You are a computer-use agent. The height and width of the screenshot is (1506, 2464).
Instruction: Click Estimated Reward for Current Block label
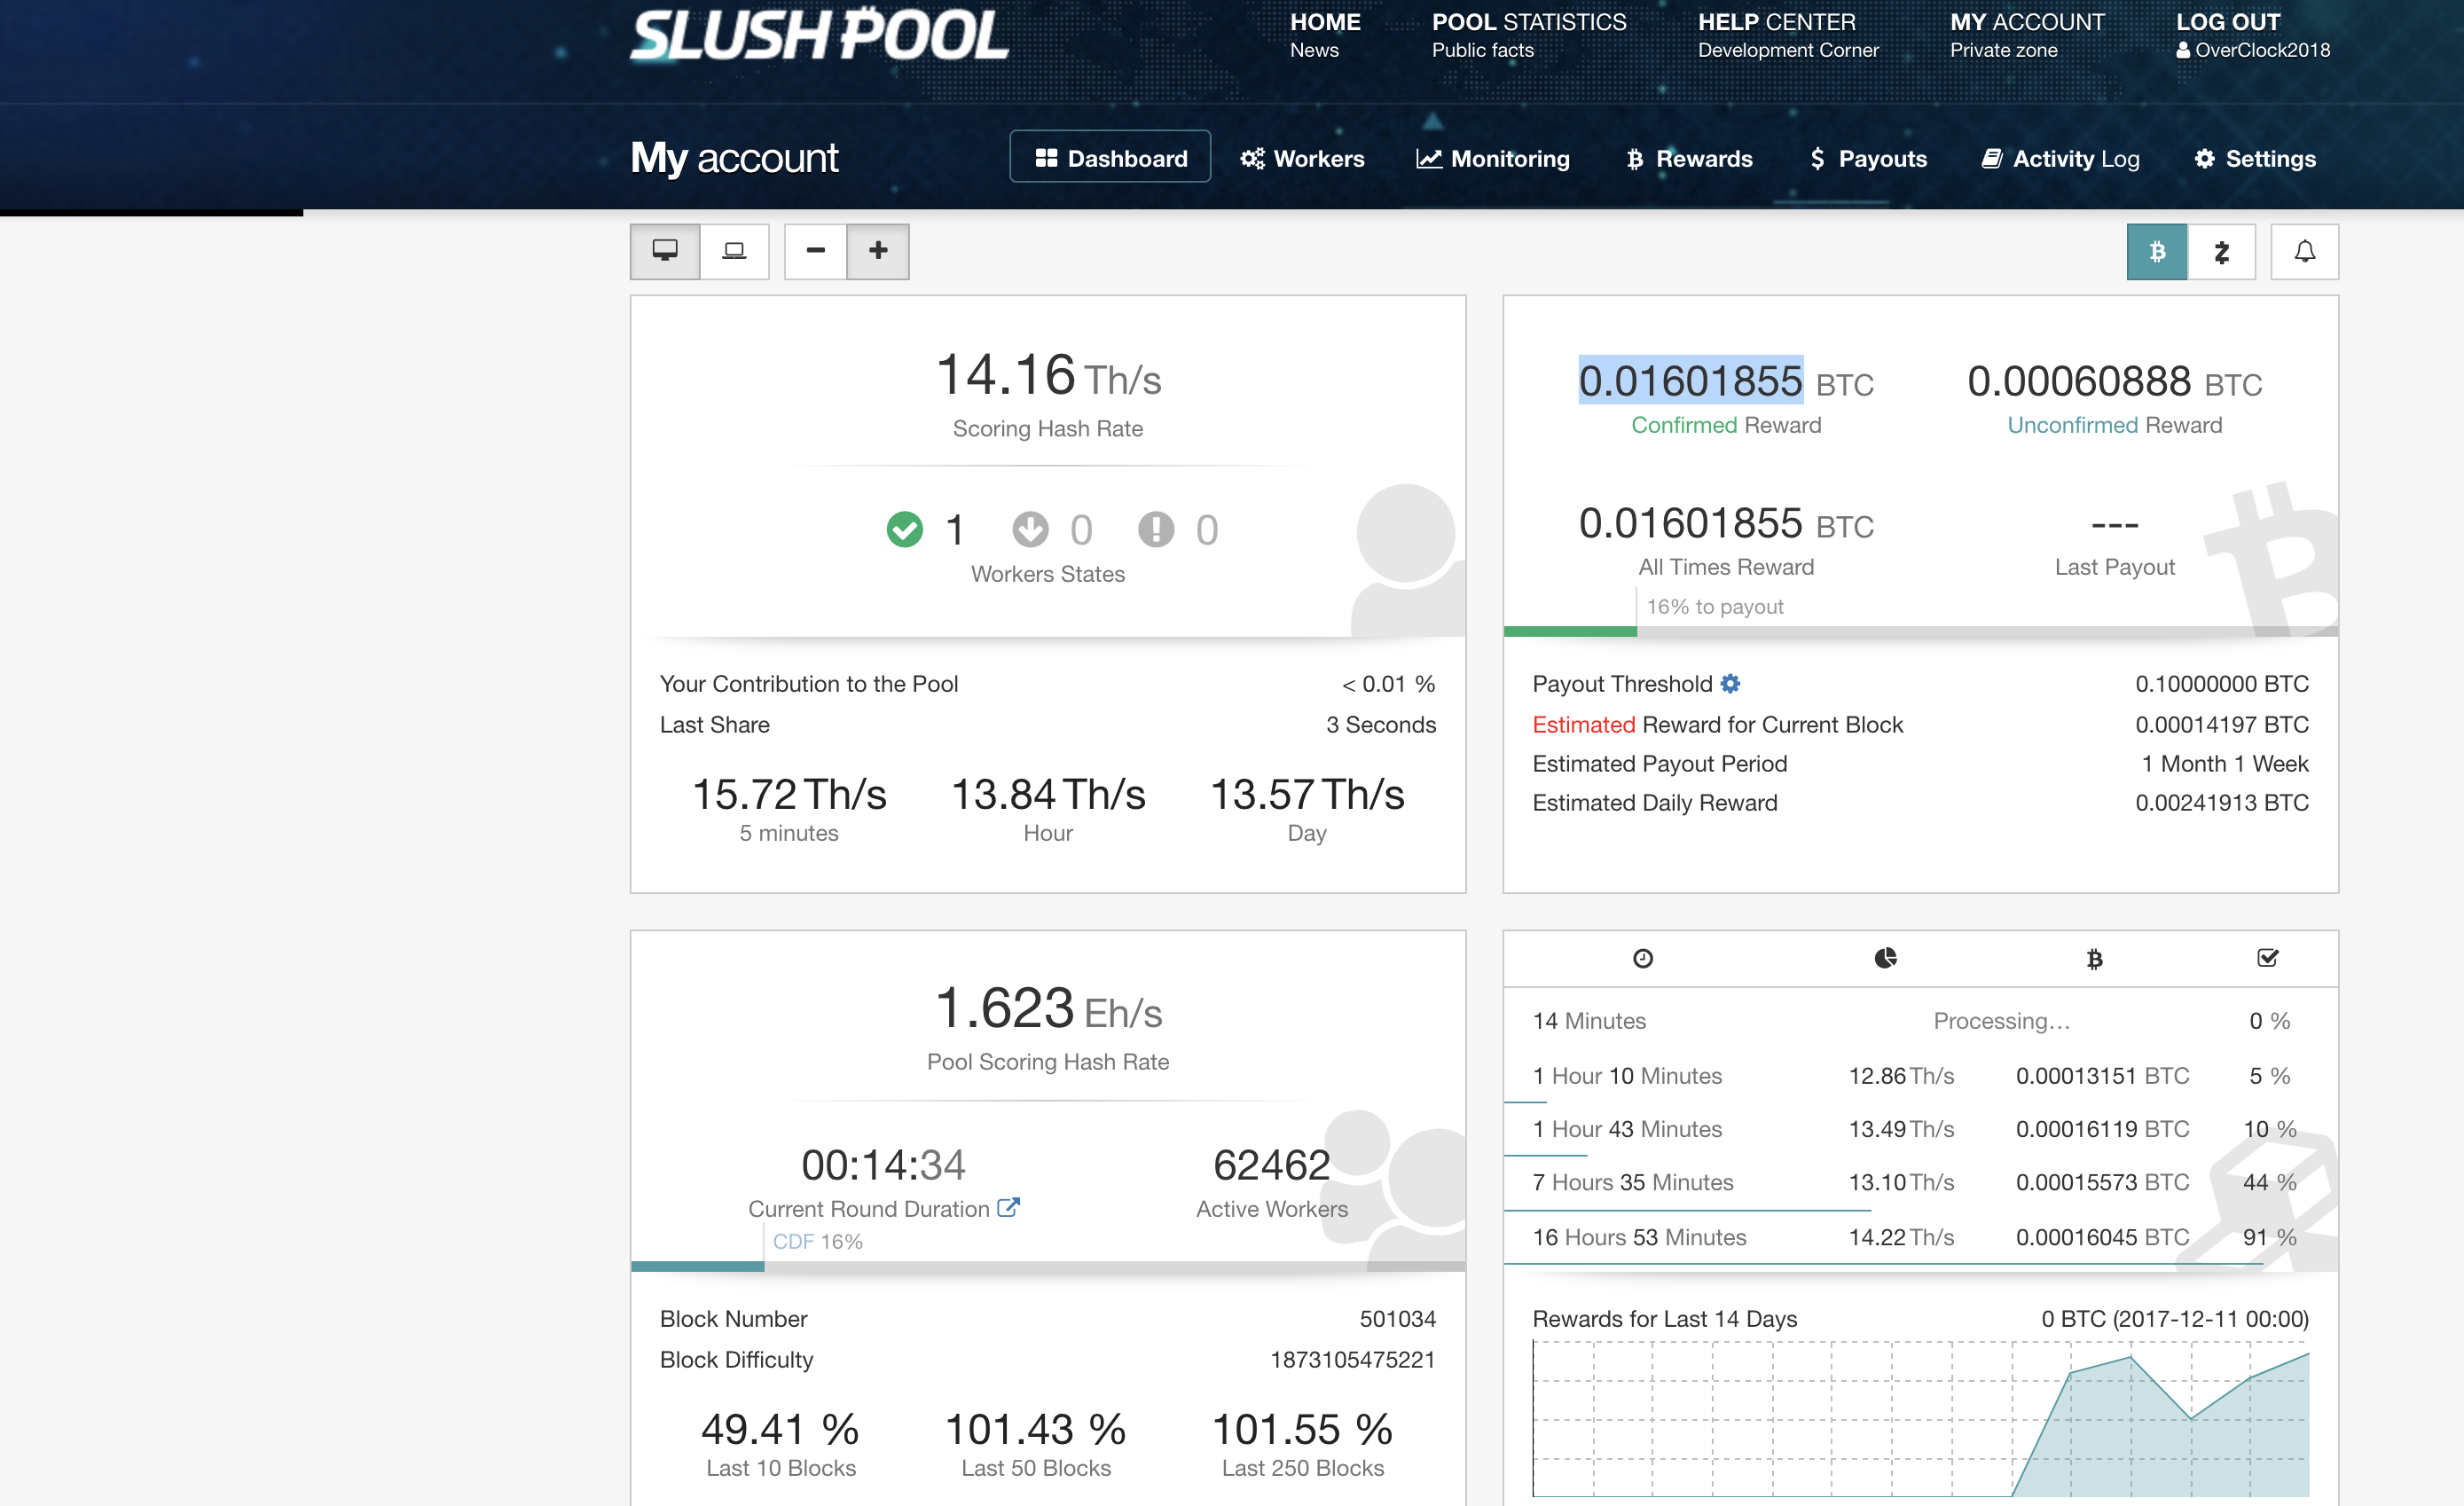tap(1717, 724)
